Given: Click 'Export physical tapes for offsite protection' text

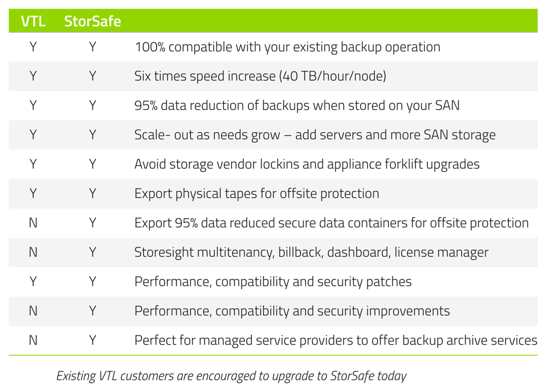Looking at the screenshot, I should [256, 194].
